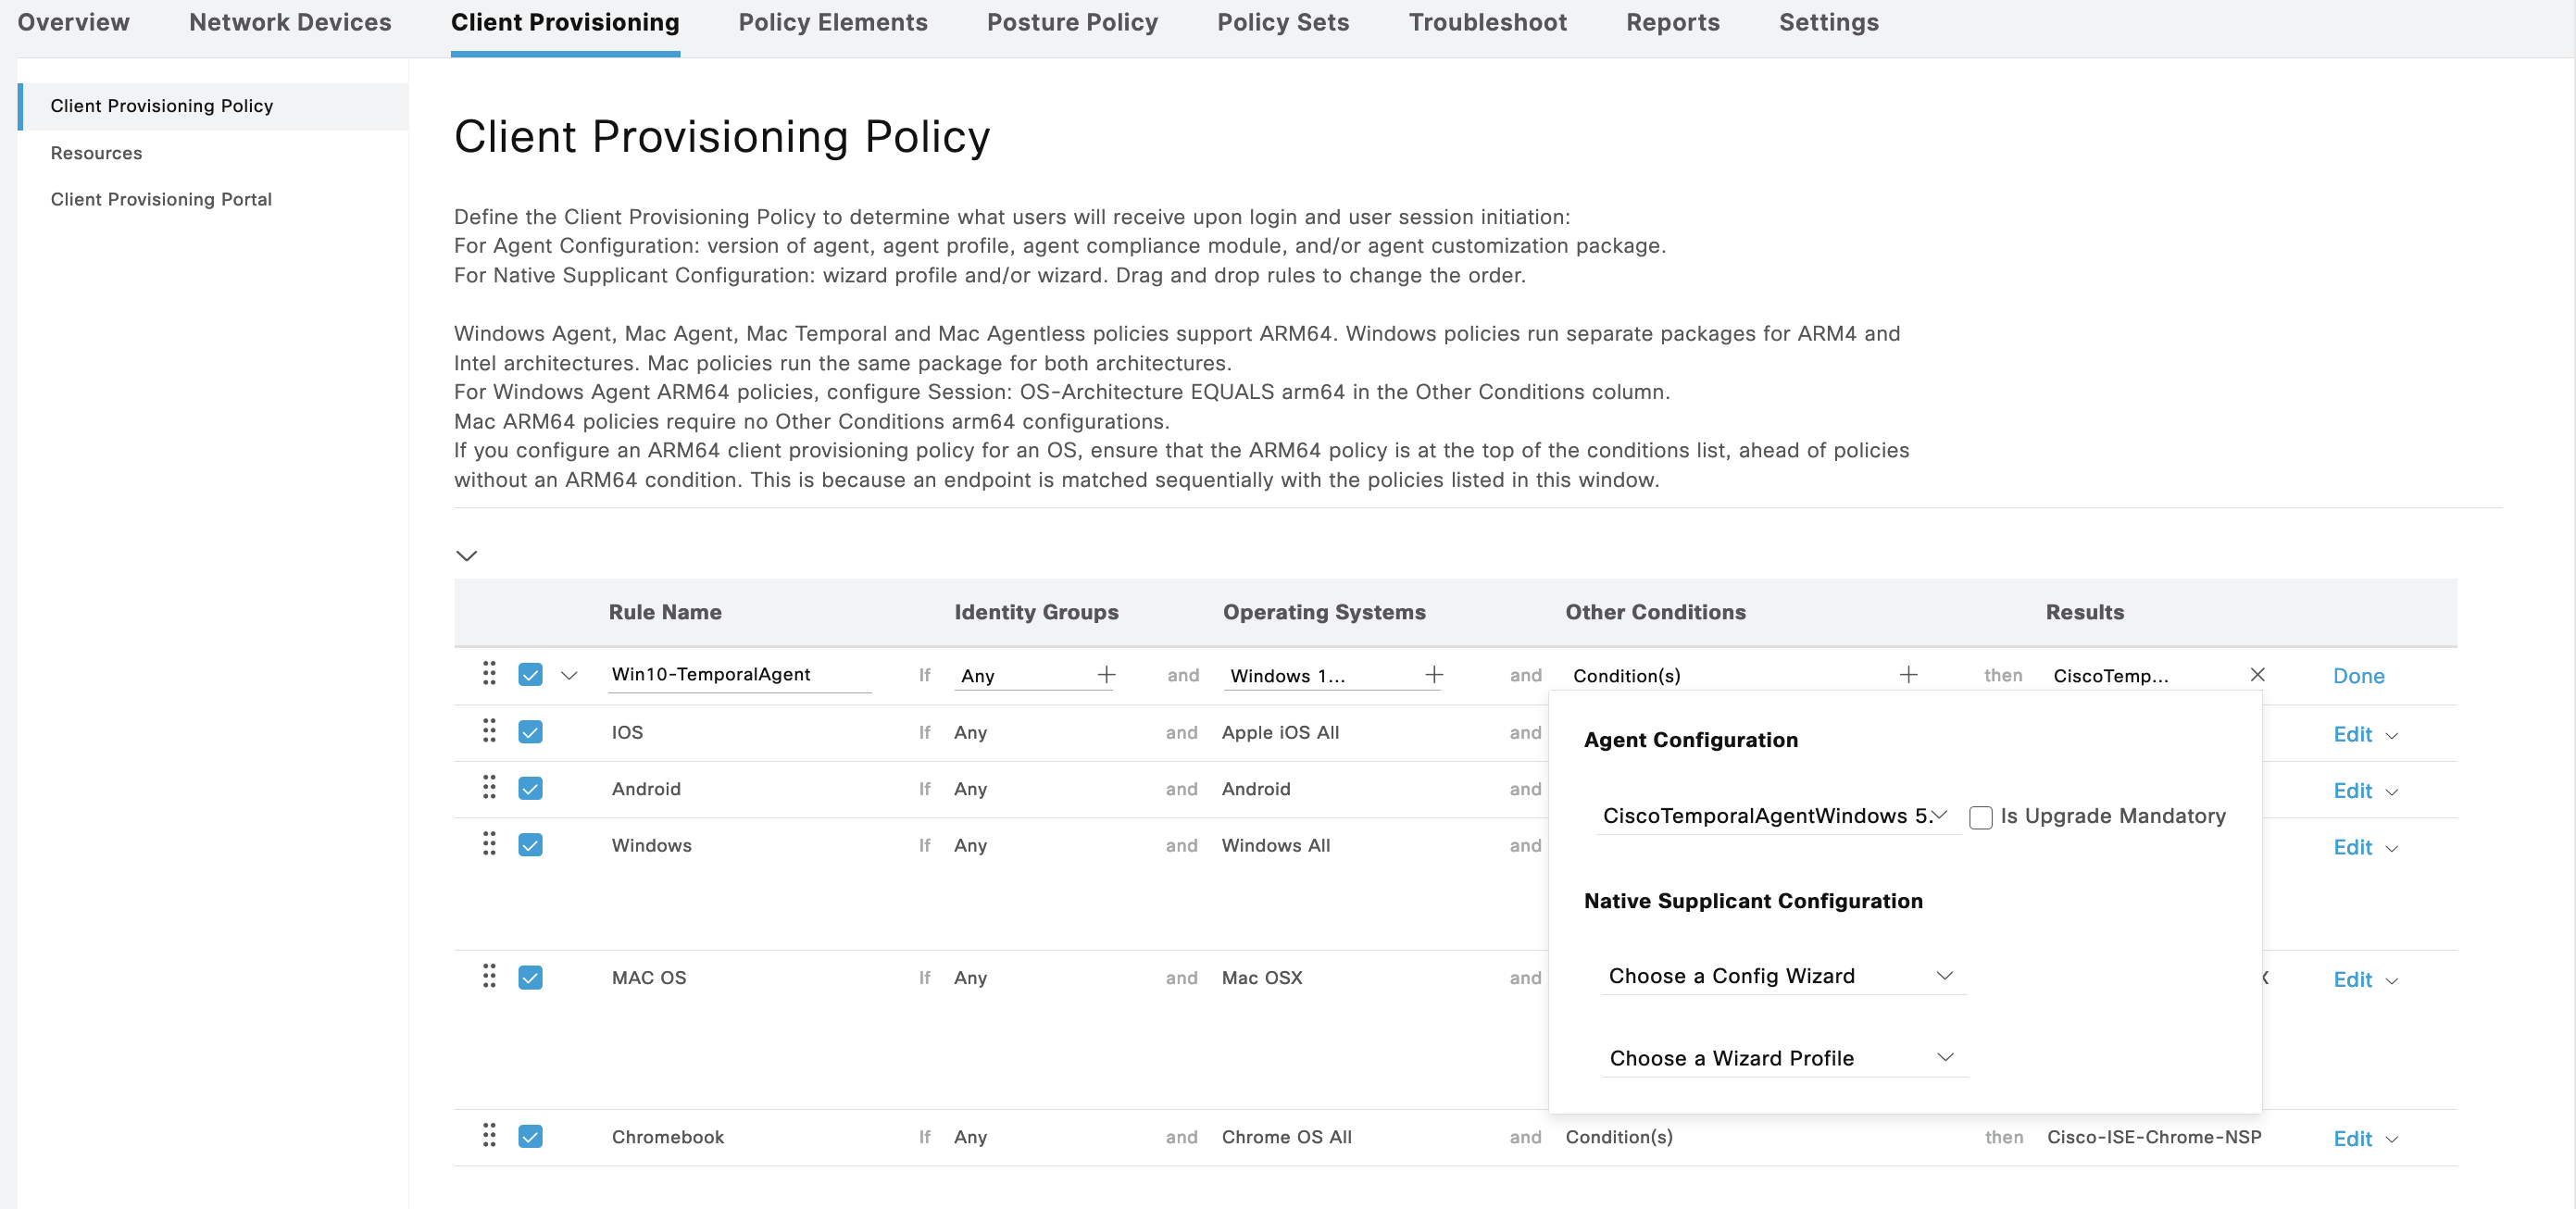Viewport: 2576px width, 1209px height.
Task: Click plus icon next to Identity Groups Any
Action: pyautogui.click(x=1106, y=675)
